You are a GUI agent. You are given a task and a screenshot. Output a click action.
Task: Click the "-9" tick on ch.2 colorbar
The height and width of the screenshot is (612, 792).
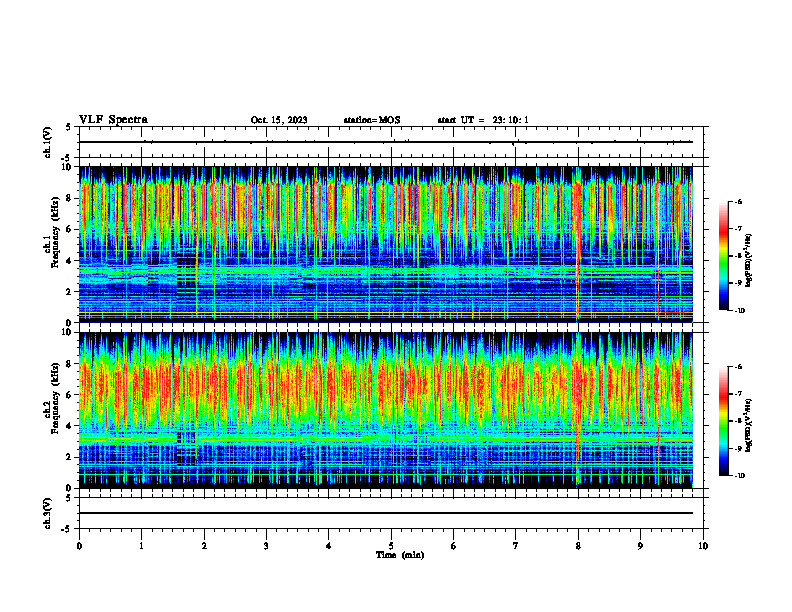(x=738, y=448)
